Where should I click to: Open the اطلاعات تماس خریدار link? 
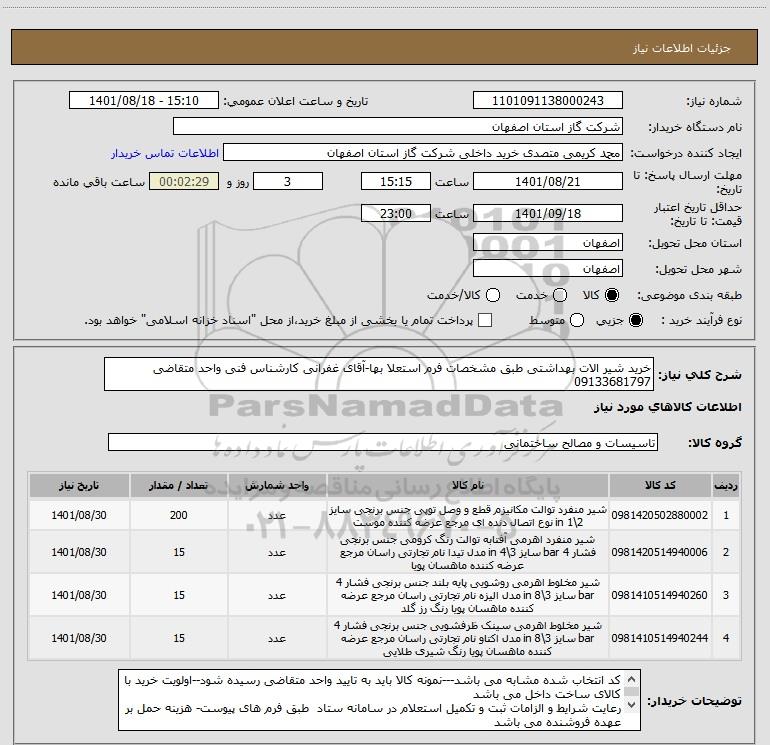[165, 153]
